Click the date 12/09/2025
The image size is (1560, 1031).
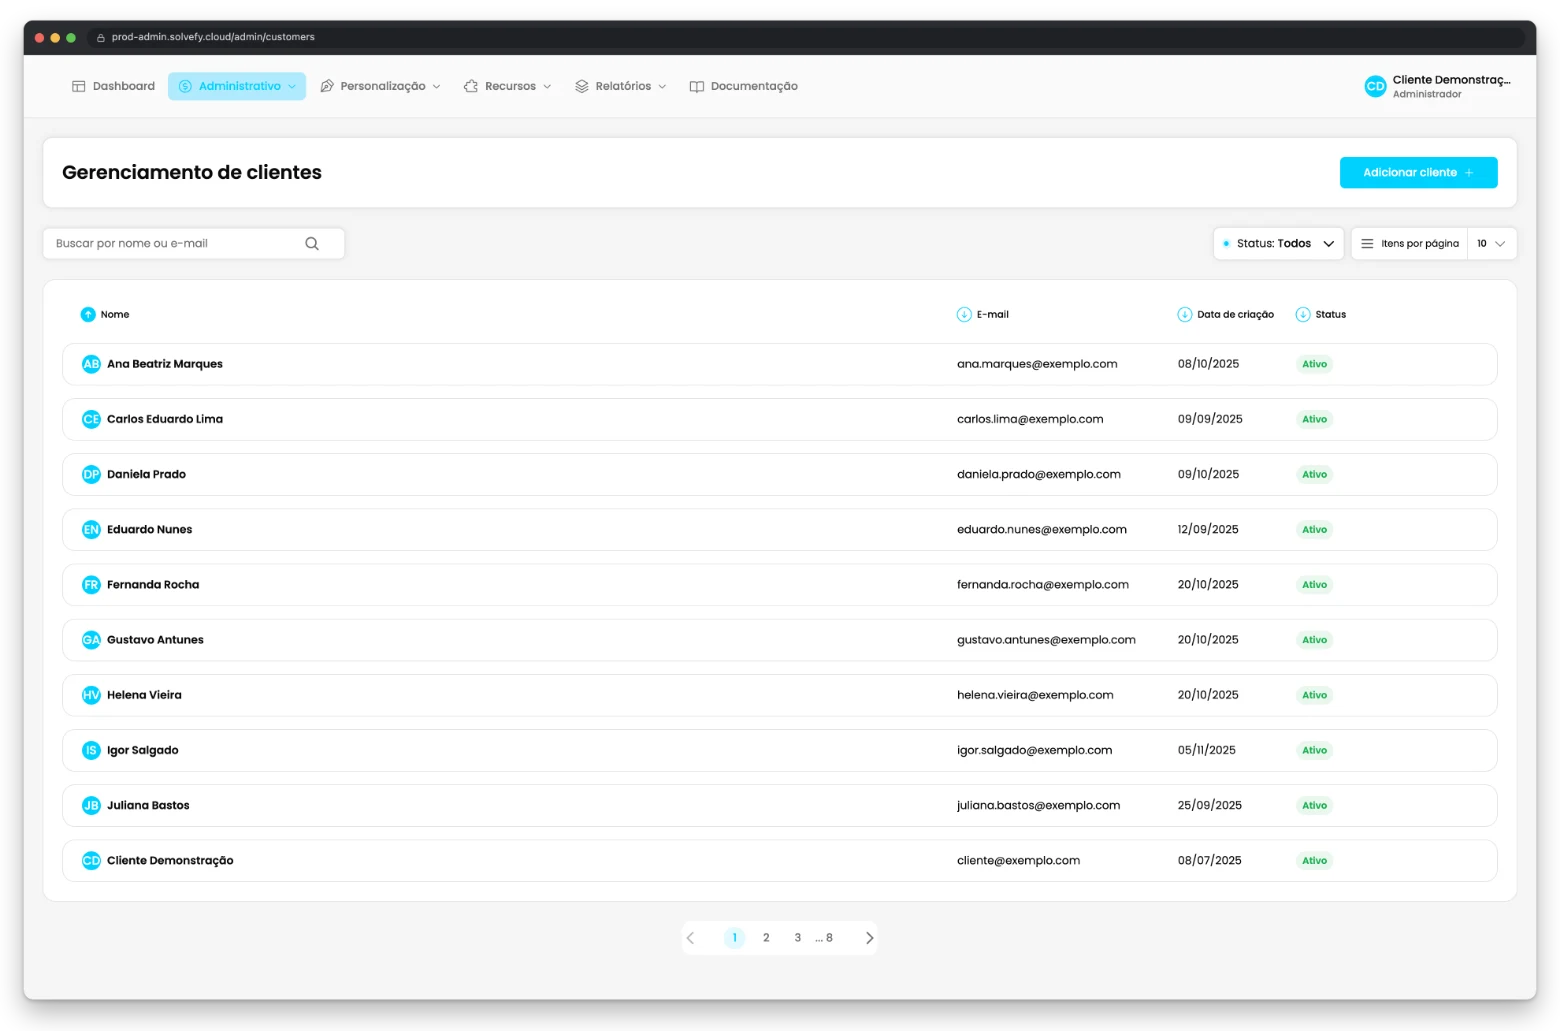point(1208,530)
